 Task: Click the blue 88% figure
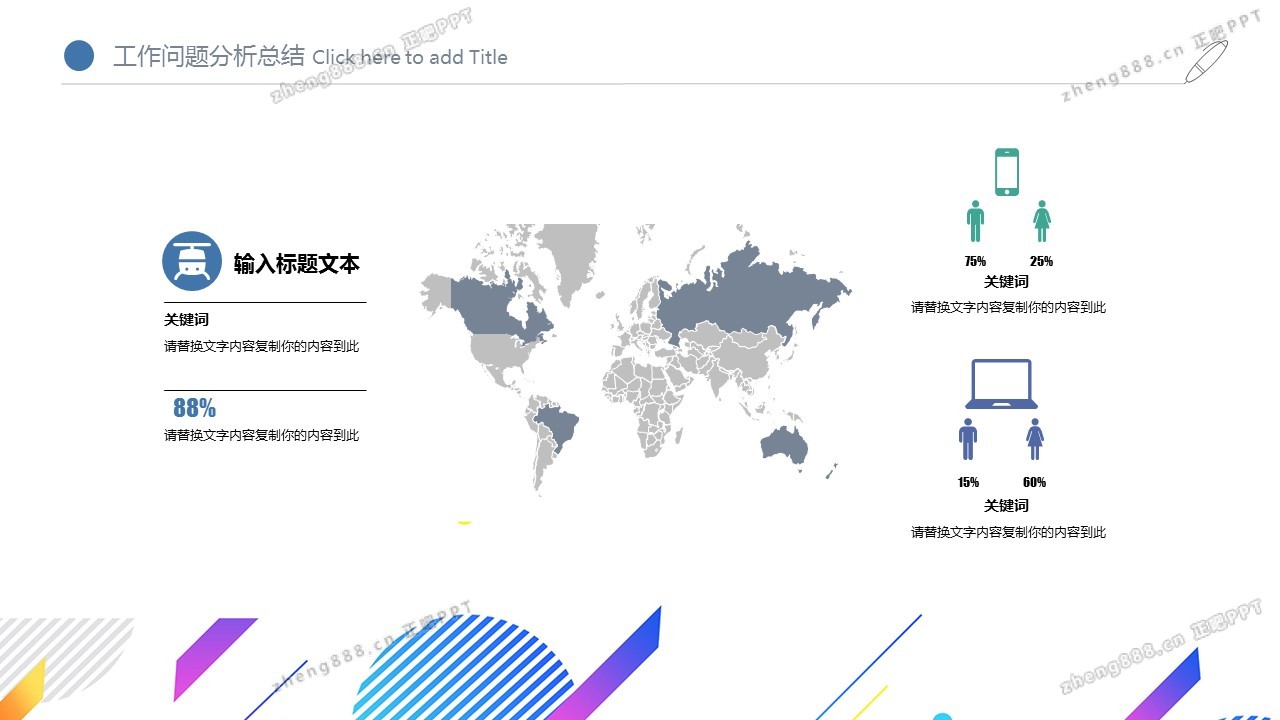[x=194, y=408]
